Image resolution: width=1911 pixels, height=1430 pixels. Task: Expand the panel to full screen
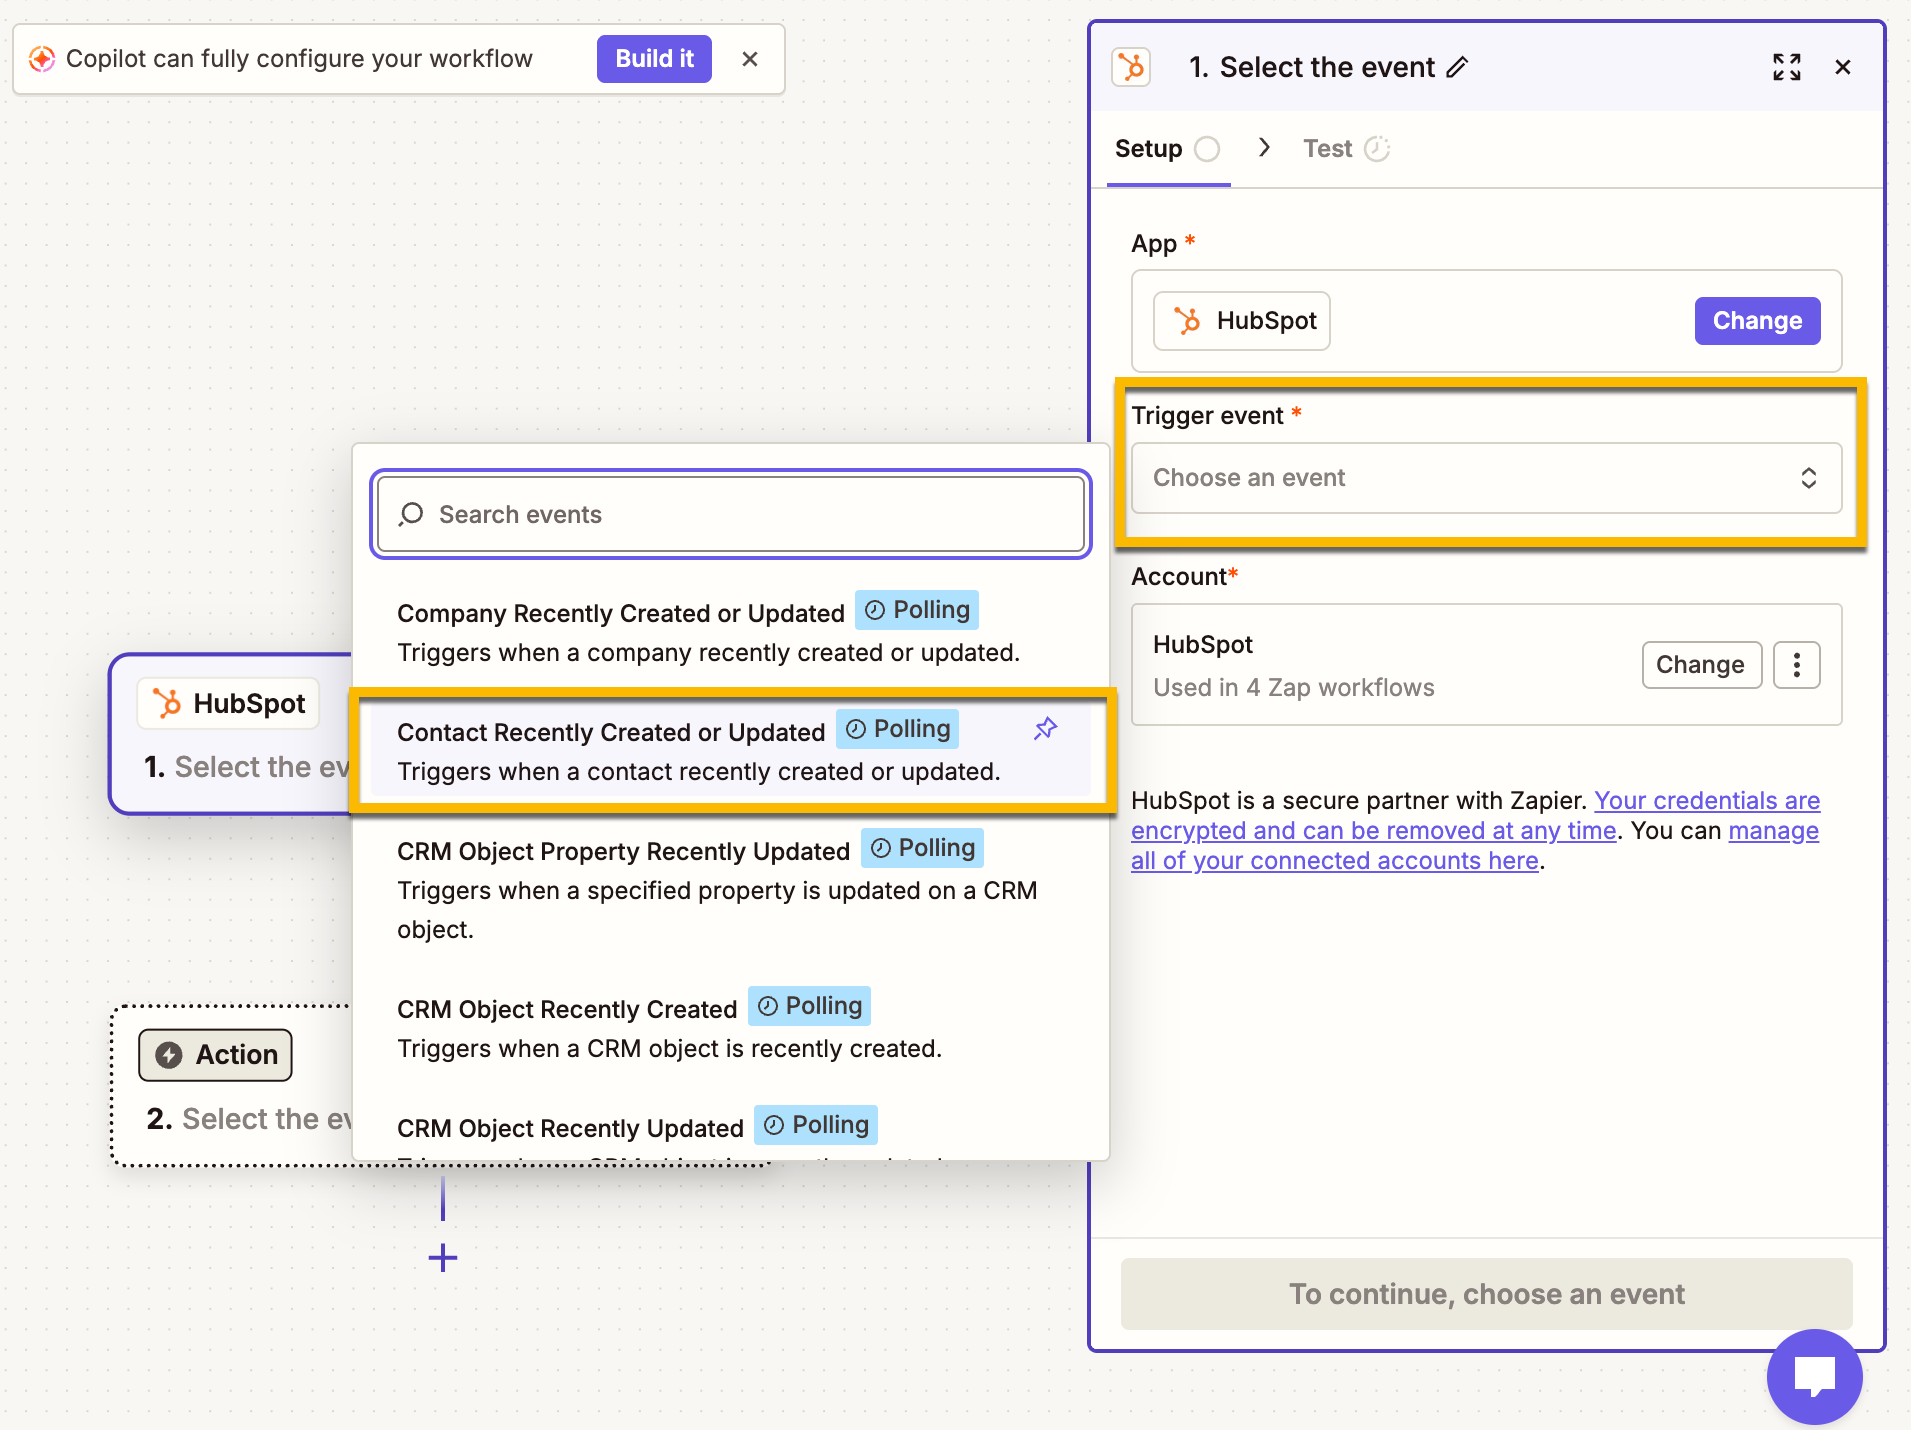(1787, 67)
